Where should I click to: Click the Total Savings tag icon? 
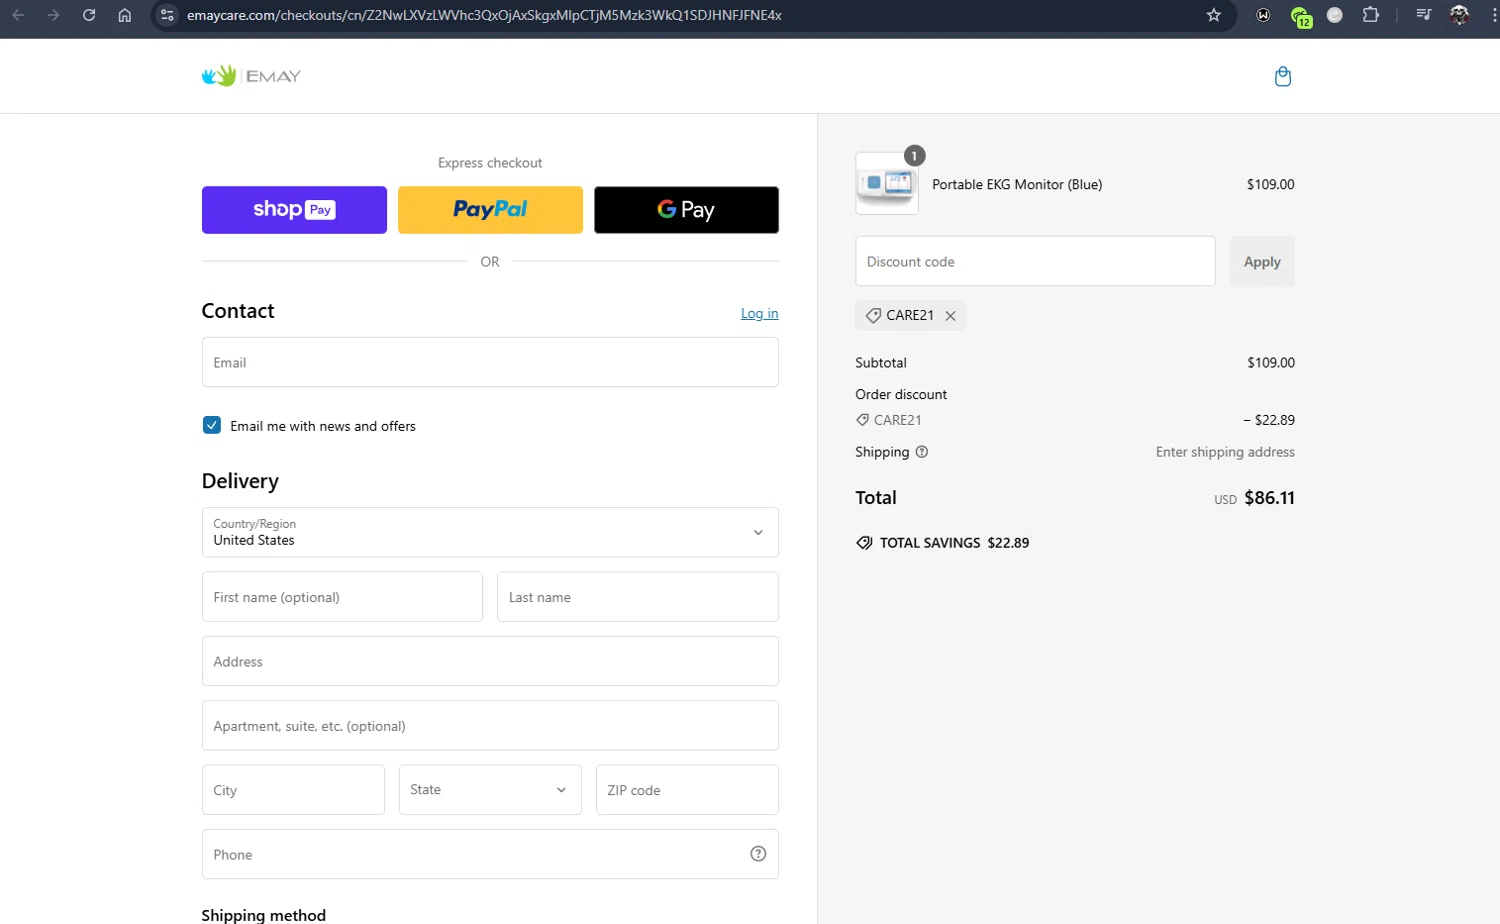864,543
